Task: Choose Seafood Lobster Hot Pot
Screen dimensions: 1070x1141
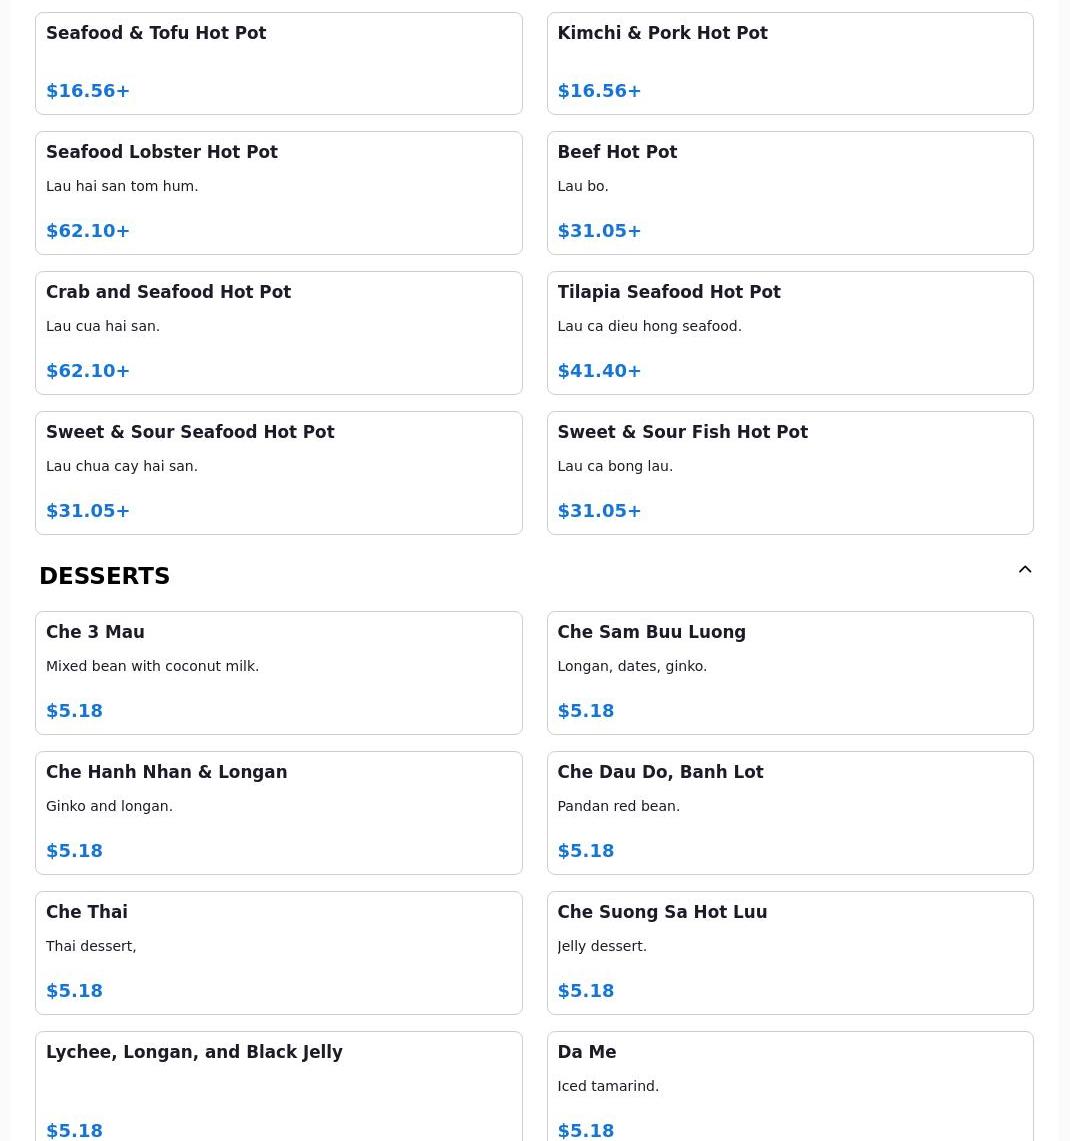Action: click(x=279, y=193)
